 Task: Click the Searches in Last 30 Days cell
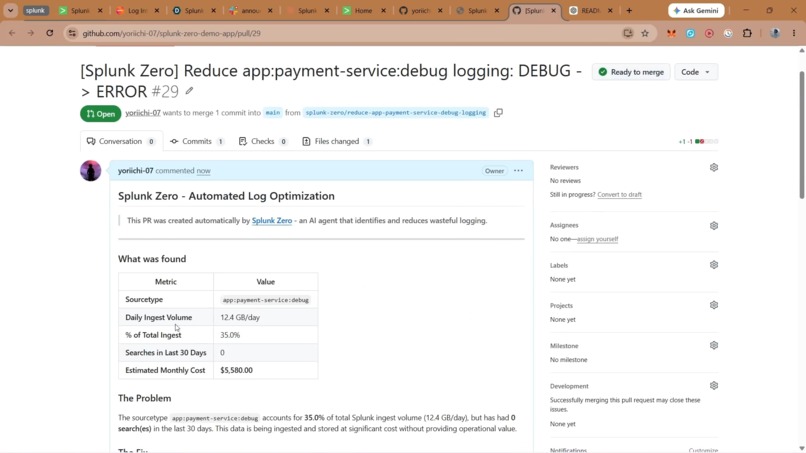(x=166, y=353)
